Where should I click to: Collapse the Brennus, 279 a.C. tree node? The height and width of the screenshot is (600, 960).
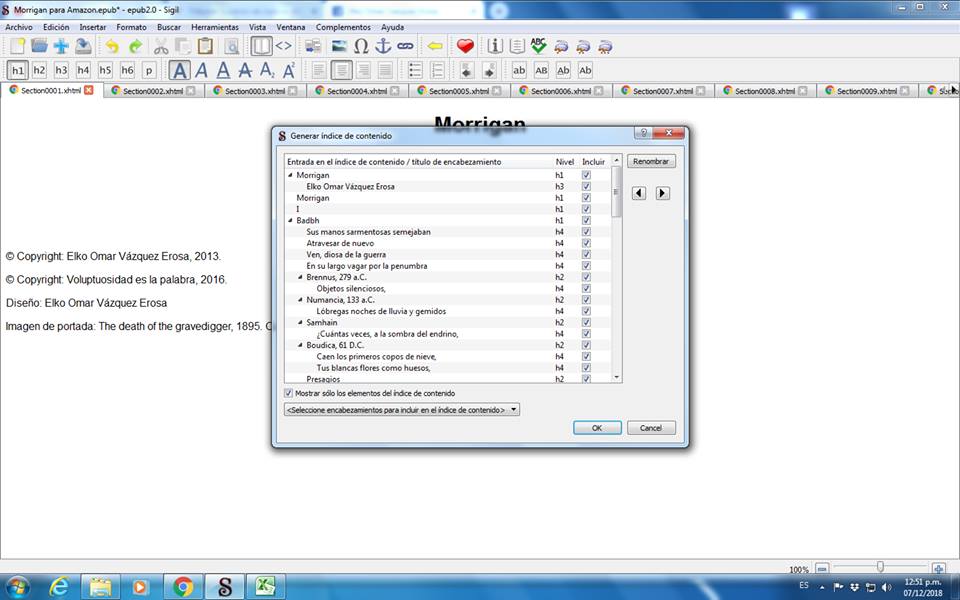300,277
